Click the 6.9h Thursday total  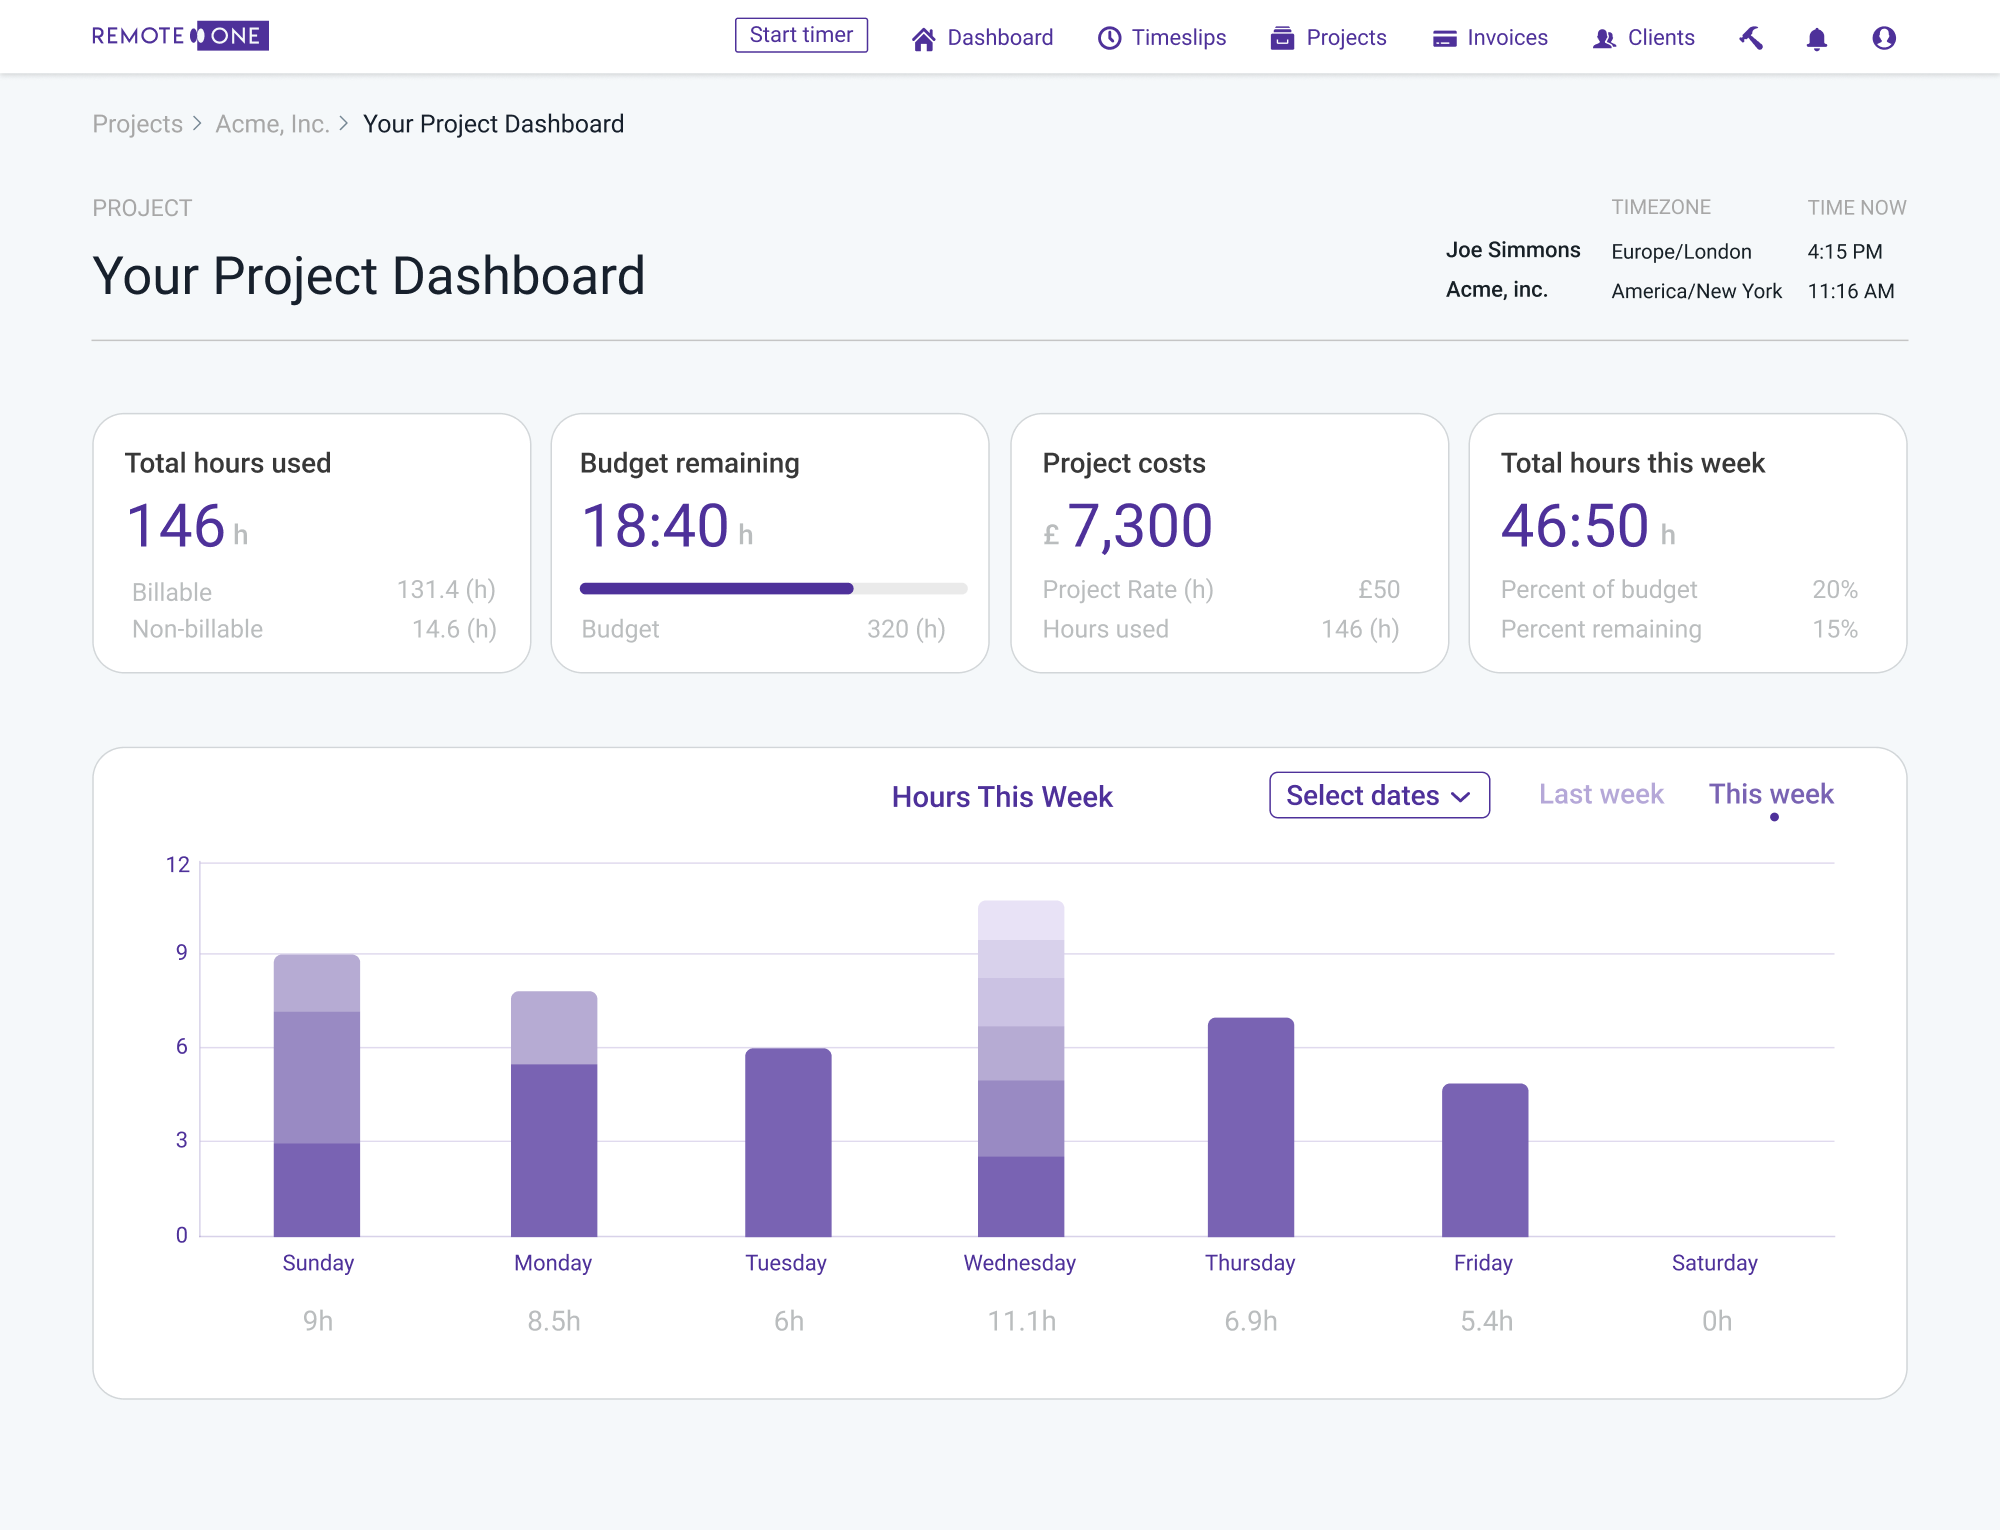pyautogui.click(x=1251, y=1321)
